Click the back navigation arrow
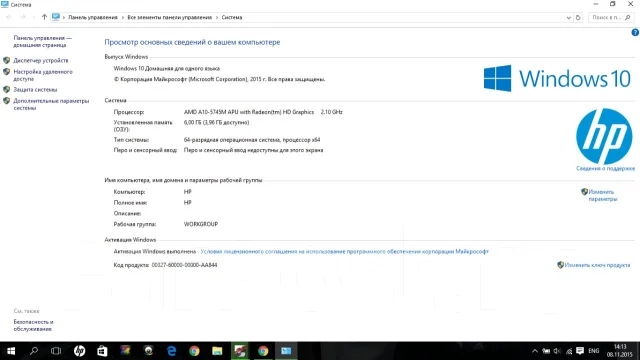The width and height of the screenshot is (640, 360). tap(9, 17)
